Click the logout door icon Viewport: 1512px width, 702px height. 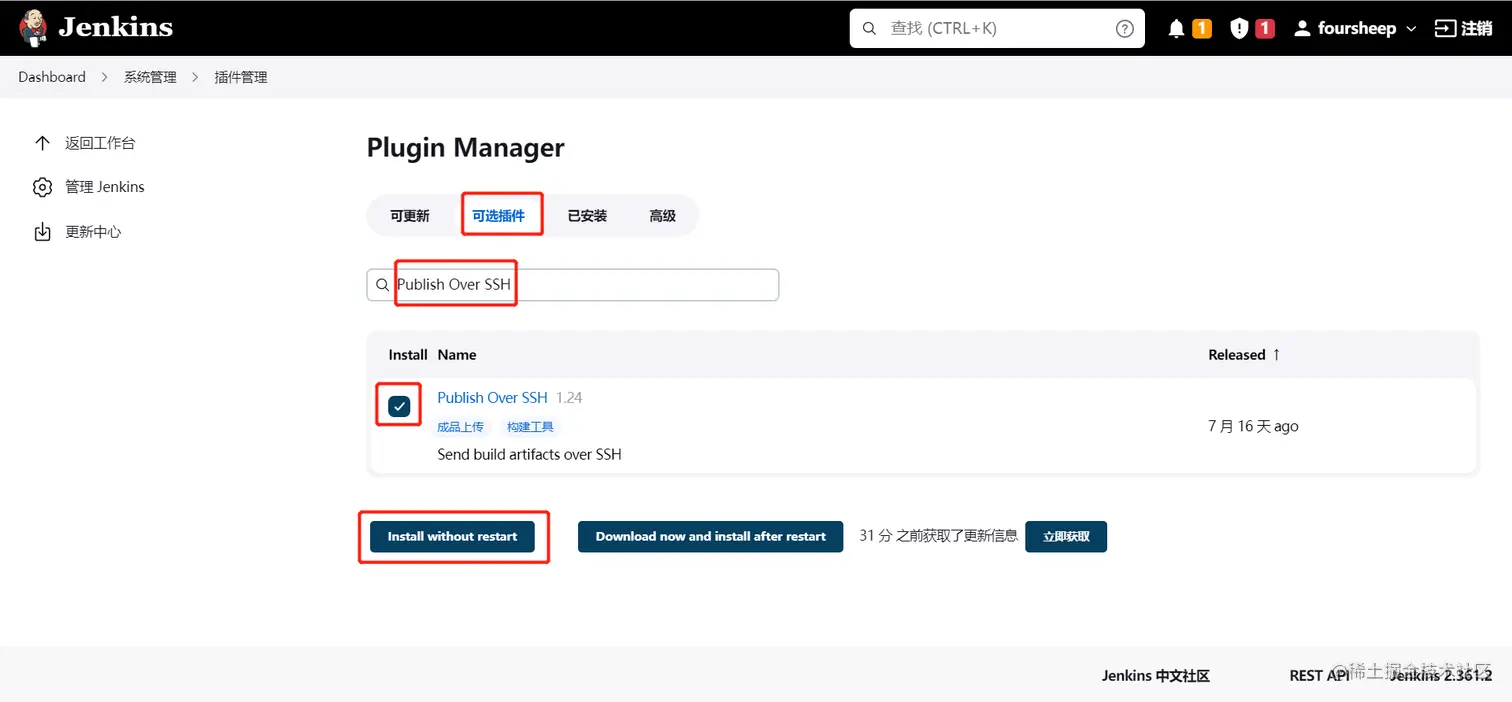tap(1445, 29)
